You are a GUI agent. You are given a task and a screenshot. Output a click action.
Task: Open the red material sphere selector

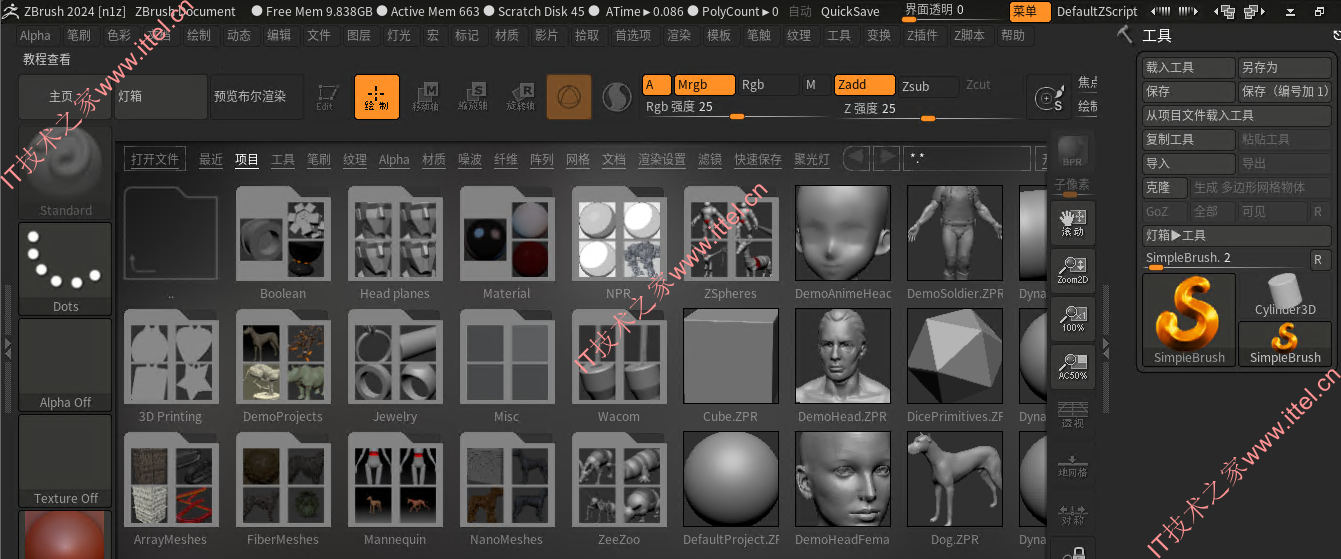pos(65,535)
